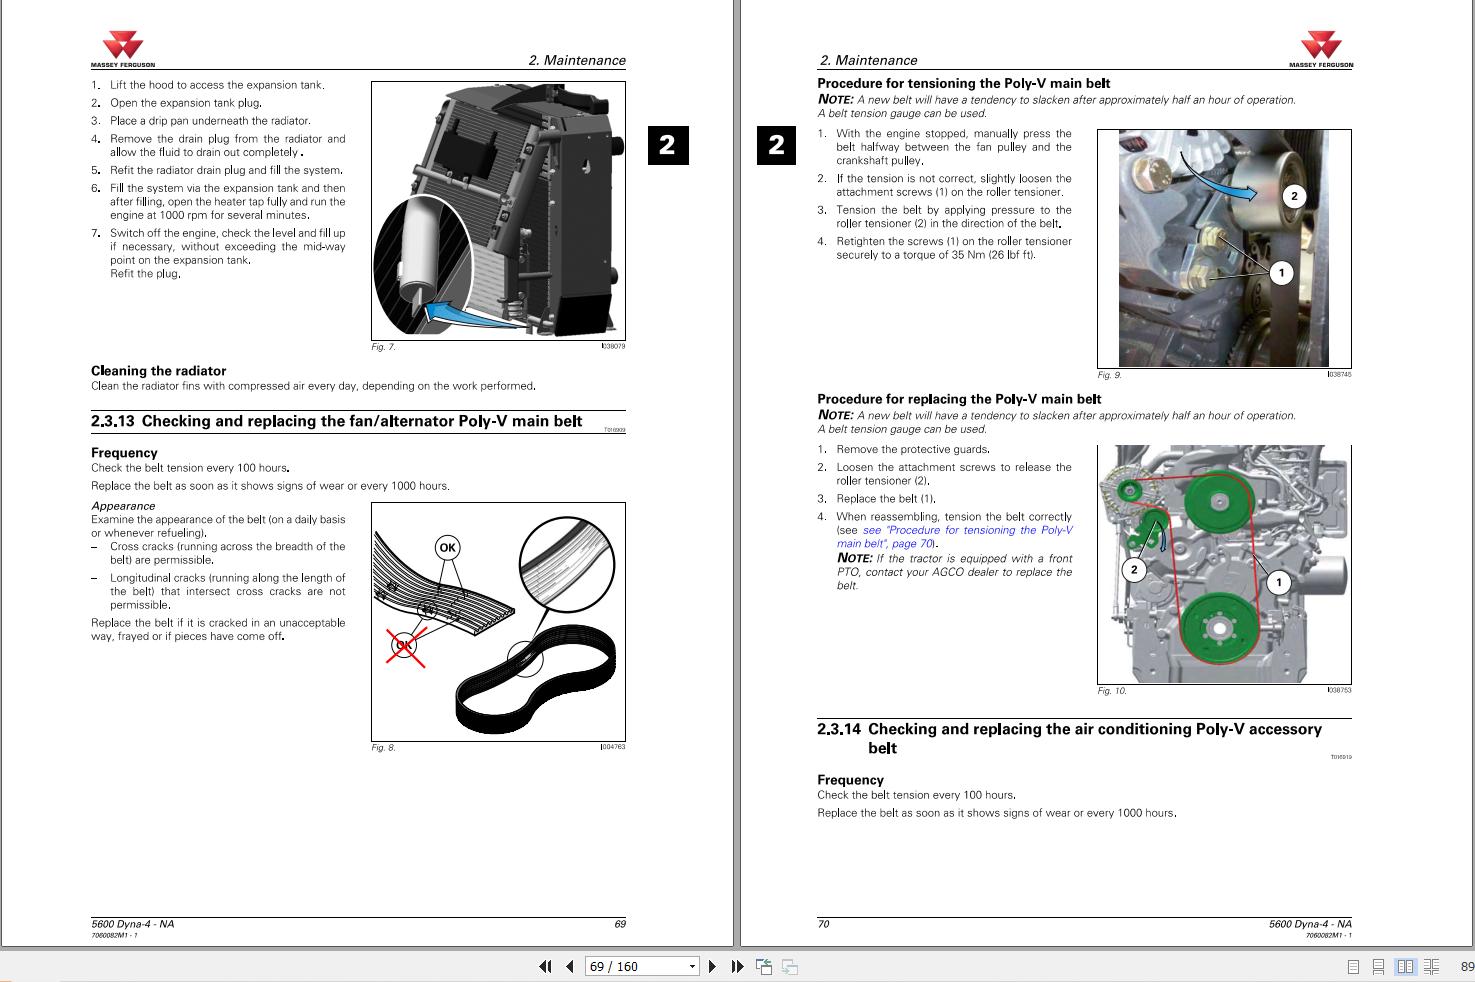
Task: Click the Fig. 7 radiator illustration
Action: pyautogui.click(x=498, y=210)
